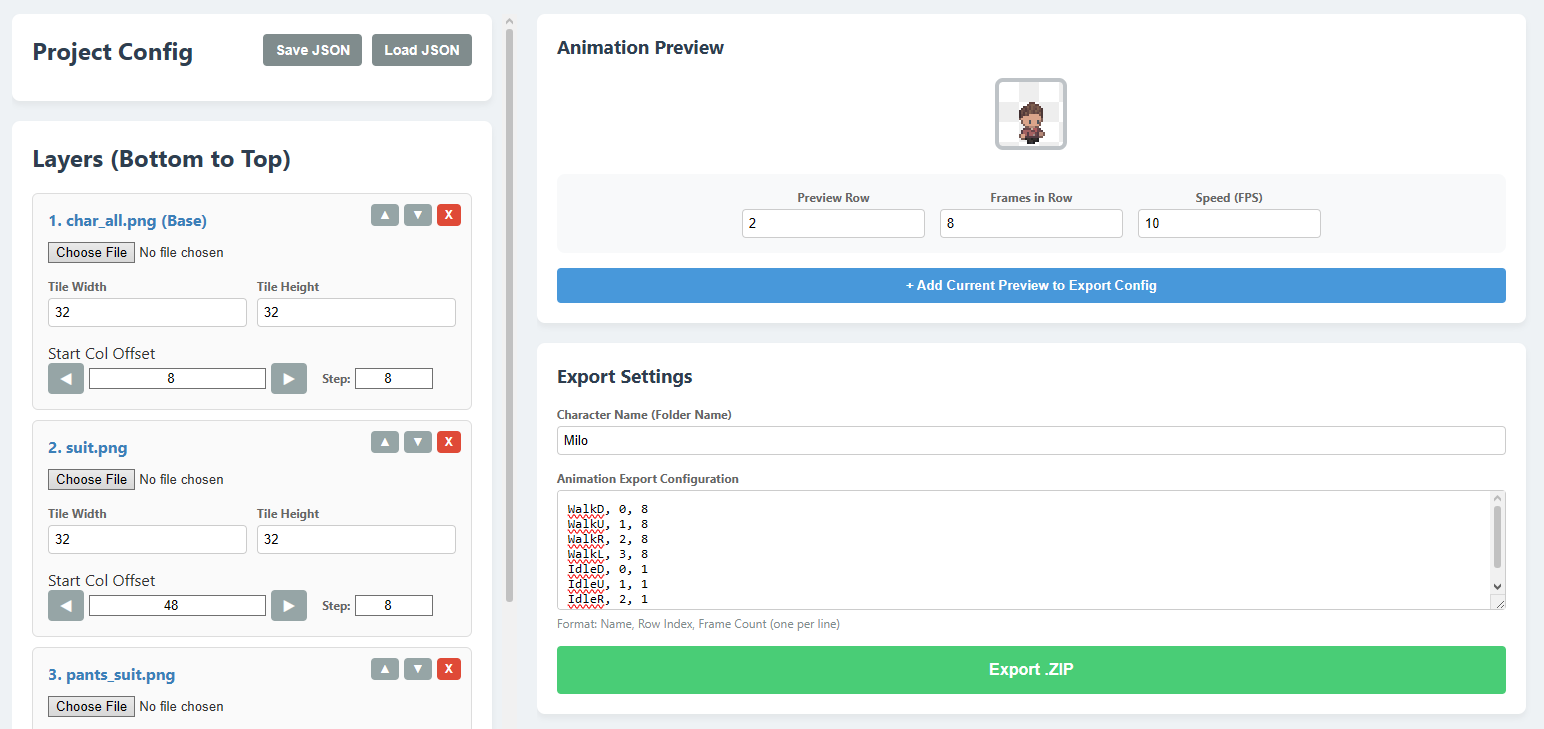This screenshot has height=729, width=1544.
Task: Edit suit.png Tile Height field
Action: [x=356, y=539]
